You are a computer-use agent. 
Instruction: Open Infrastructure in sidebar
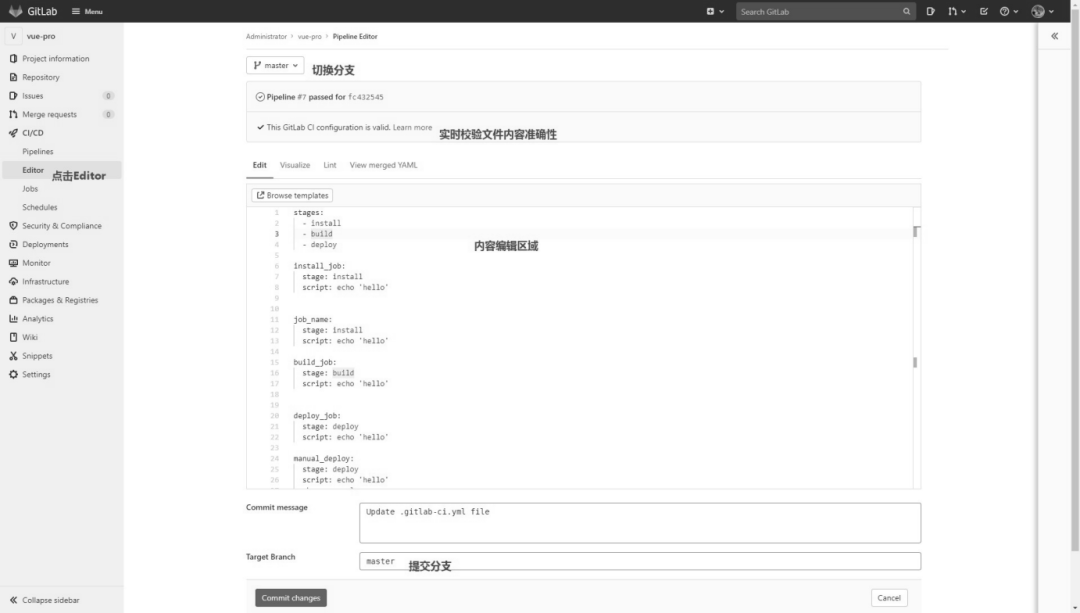click(x=45, y=282)
